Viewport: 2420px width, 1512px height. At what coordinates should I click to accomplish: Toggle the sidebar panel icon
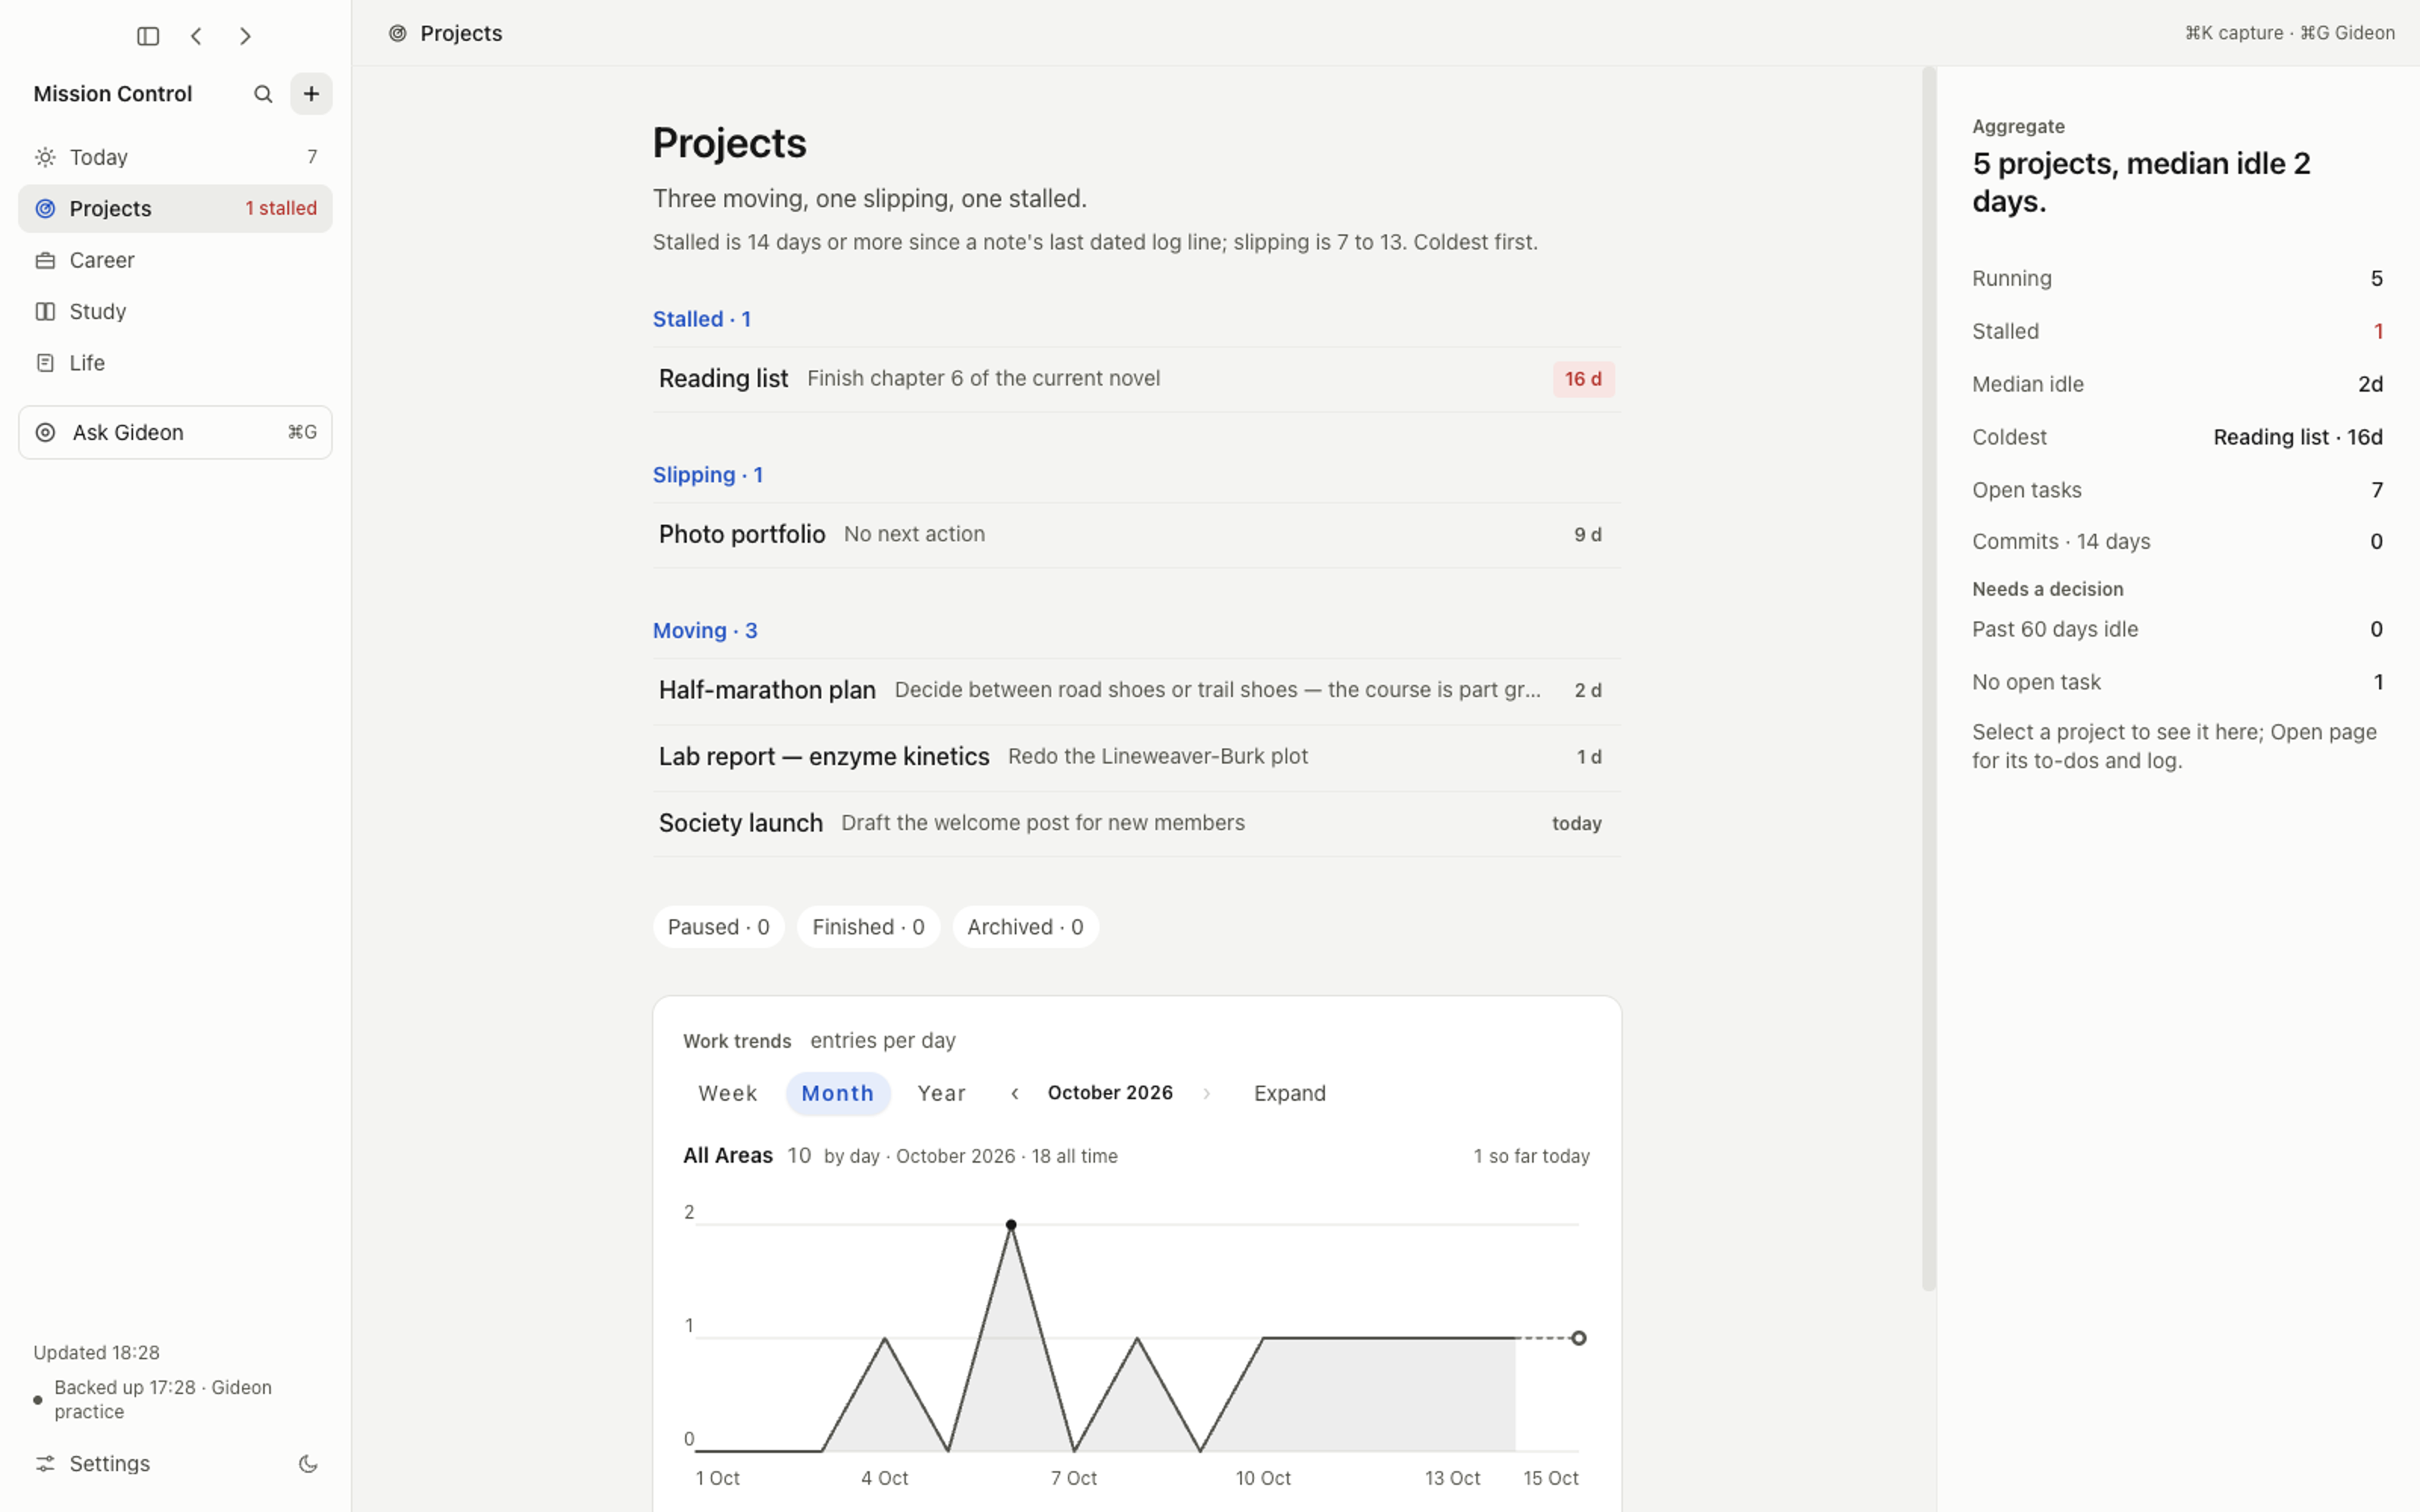point(148,37)
